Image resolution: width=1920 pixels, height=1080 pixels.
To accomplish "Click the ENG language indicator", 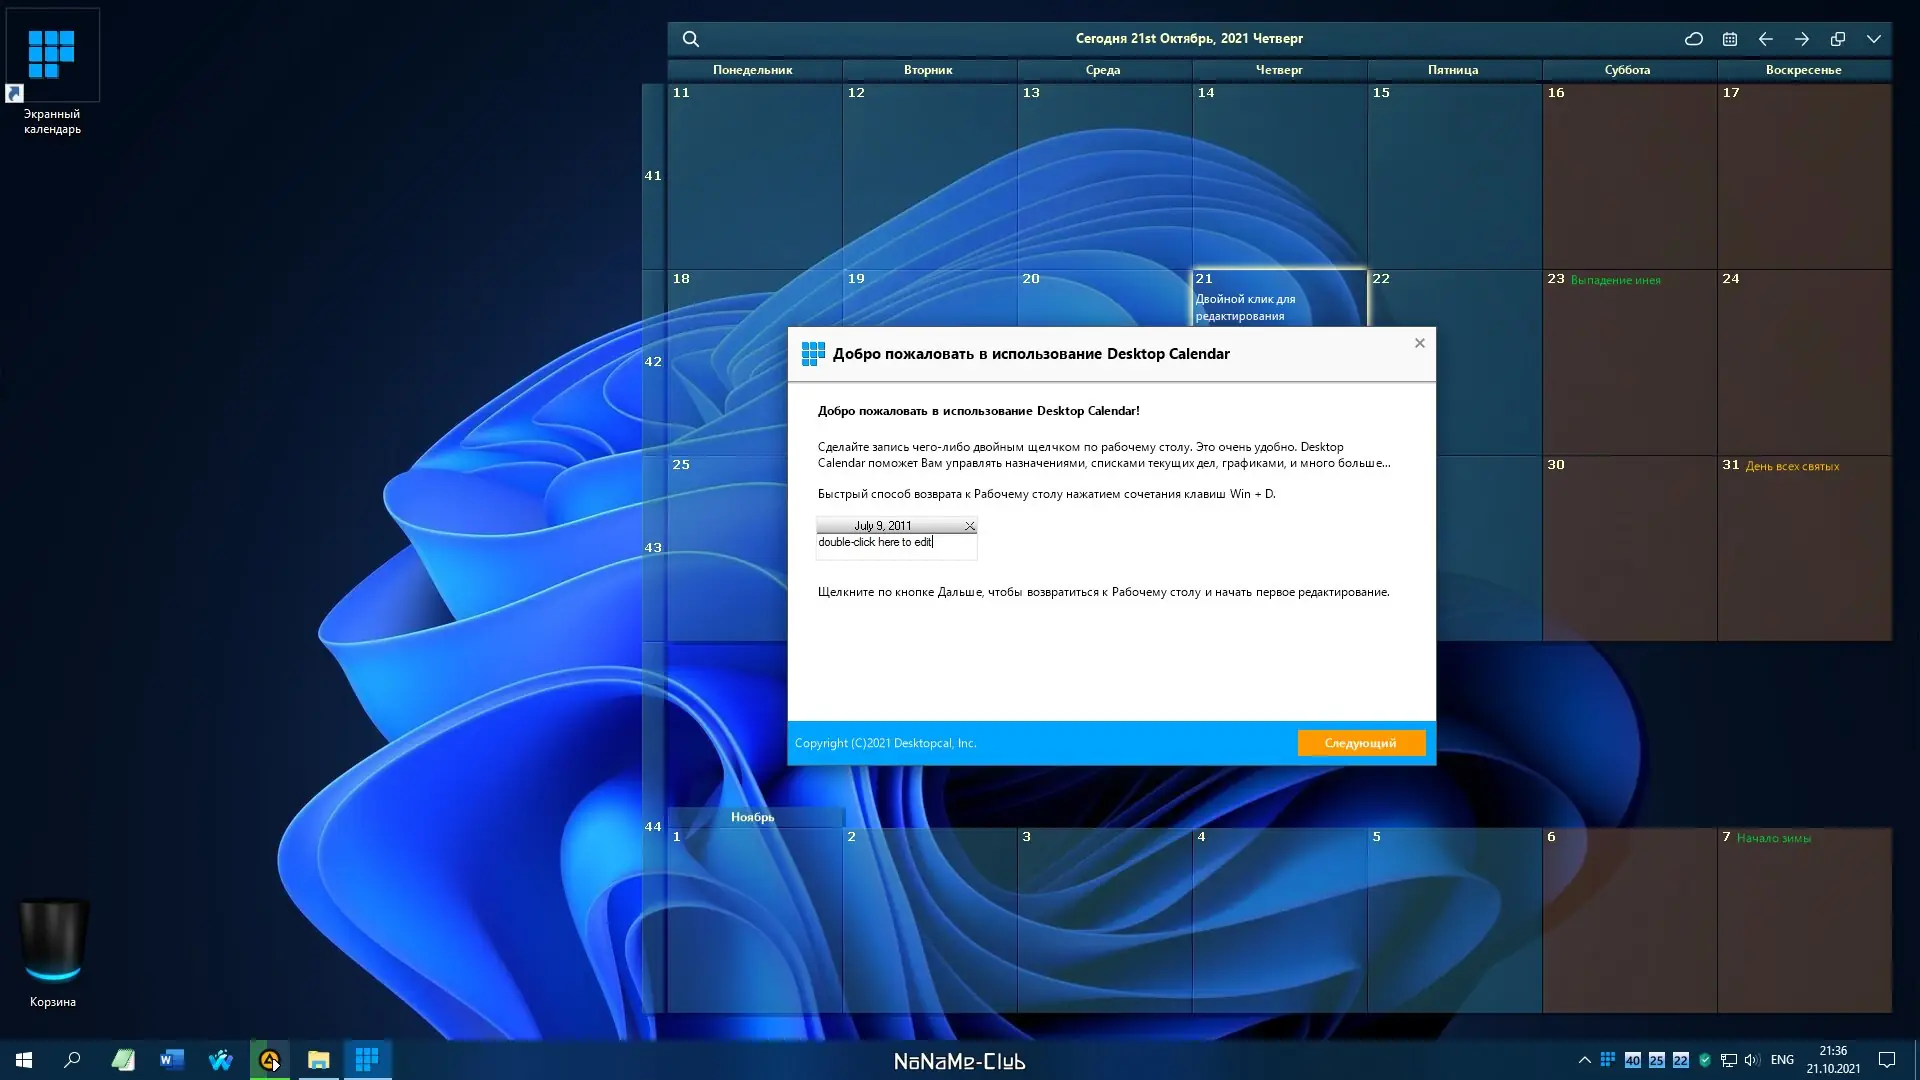I will (1781, 1060).
